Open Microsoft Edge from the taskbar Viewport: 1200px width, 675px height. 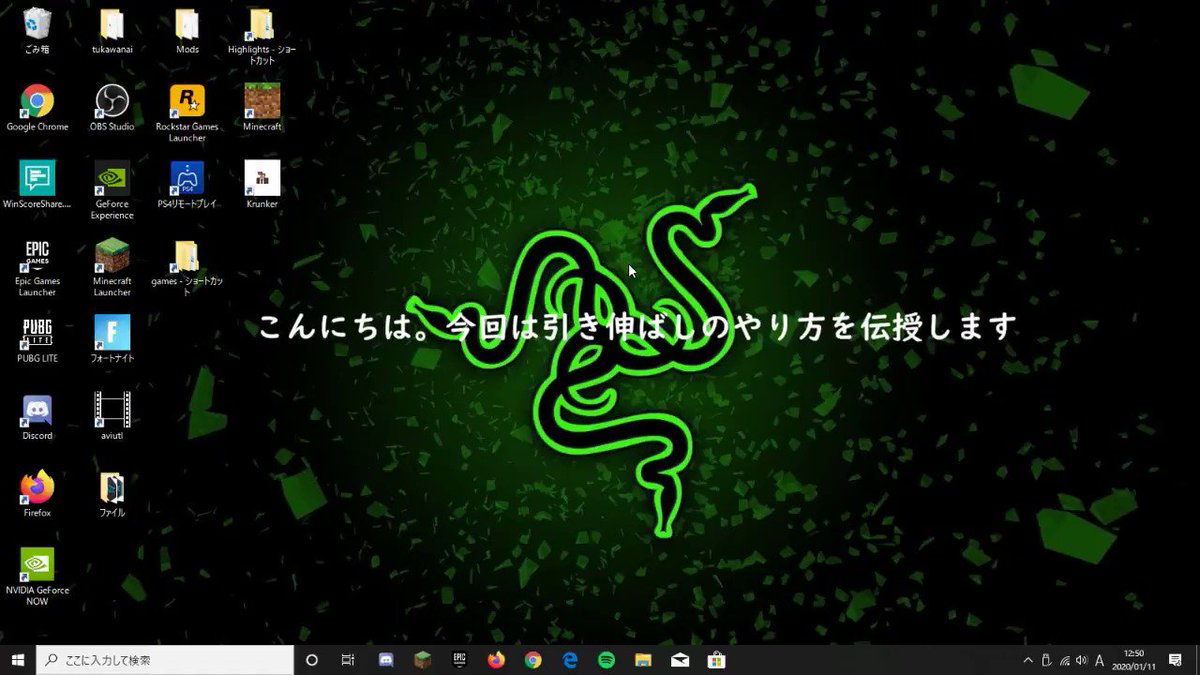click(x=570, y=660)
